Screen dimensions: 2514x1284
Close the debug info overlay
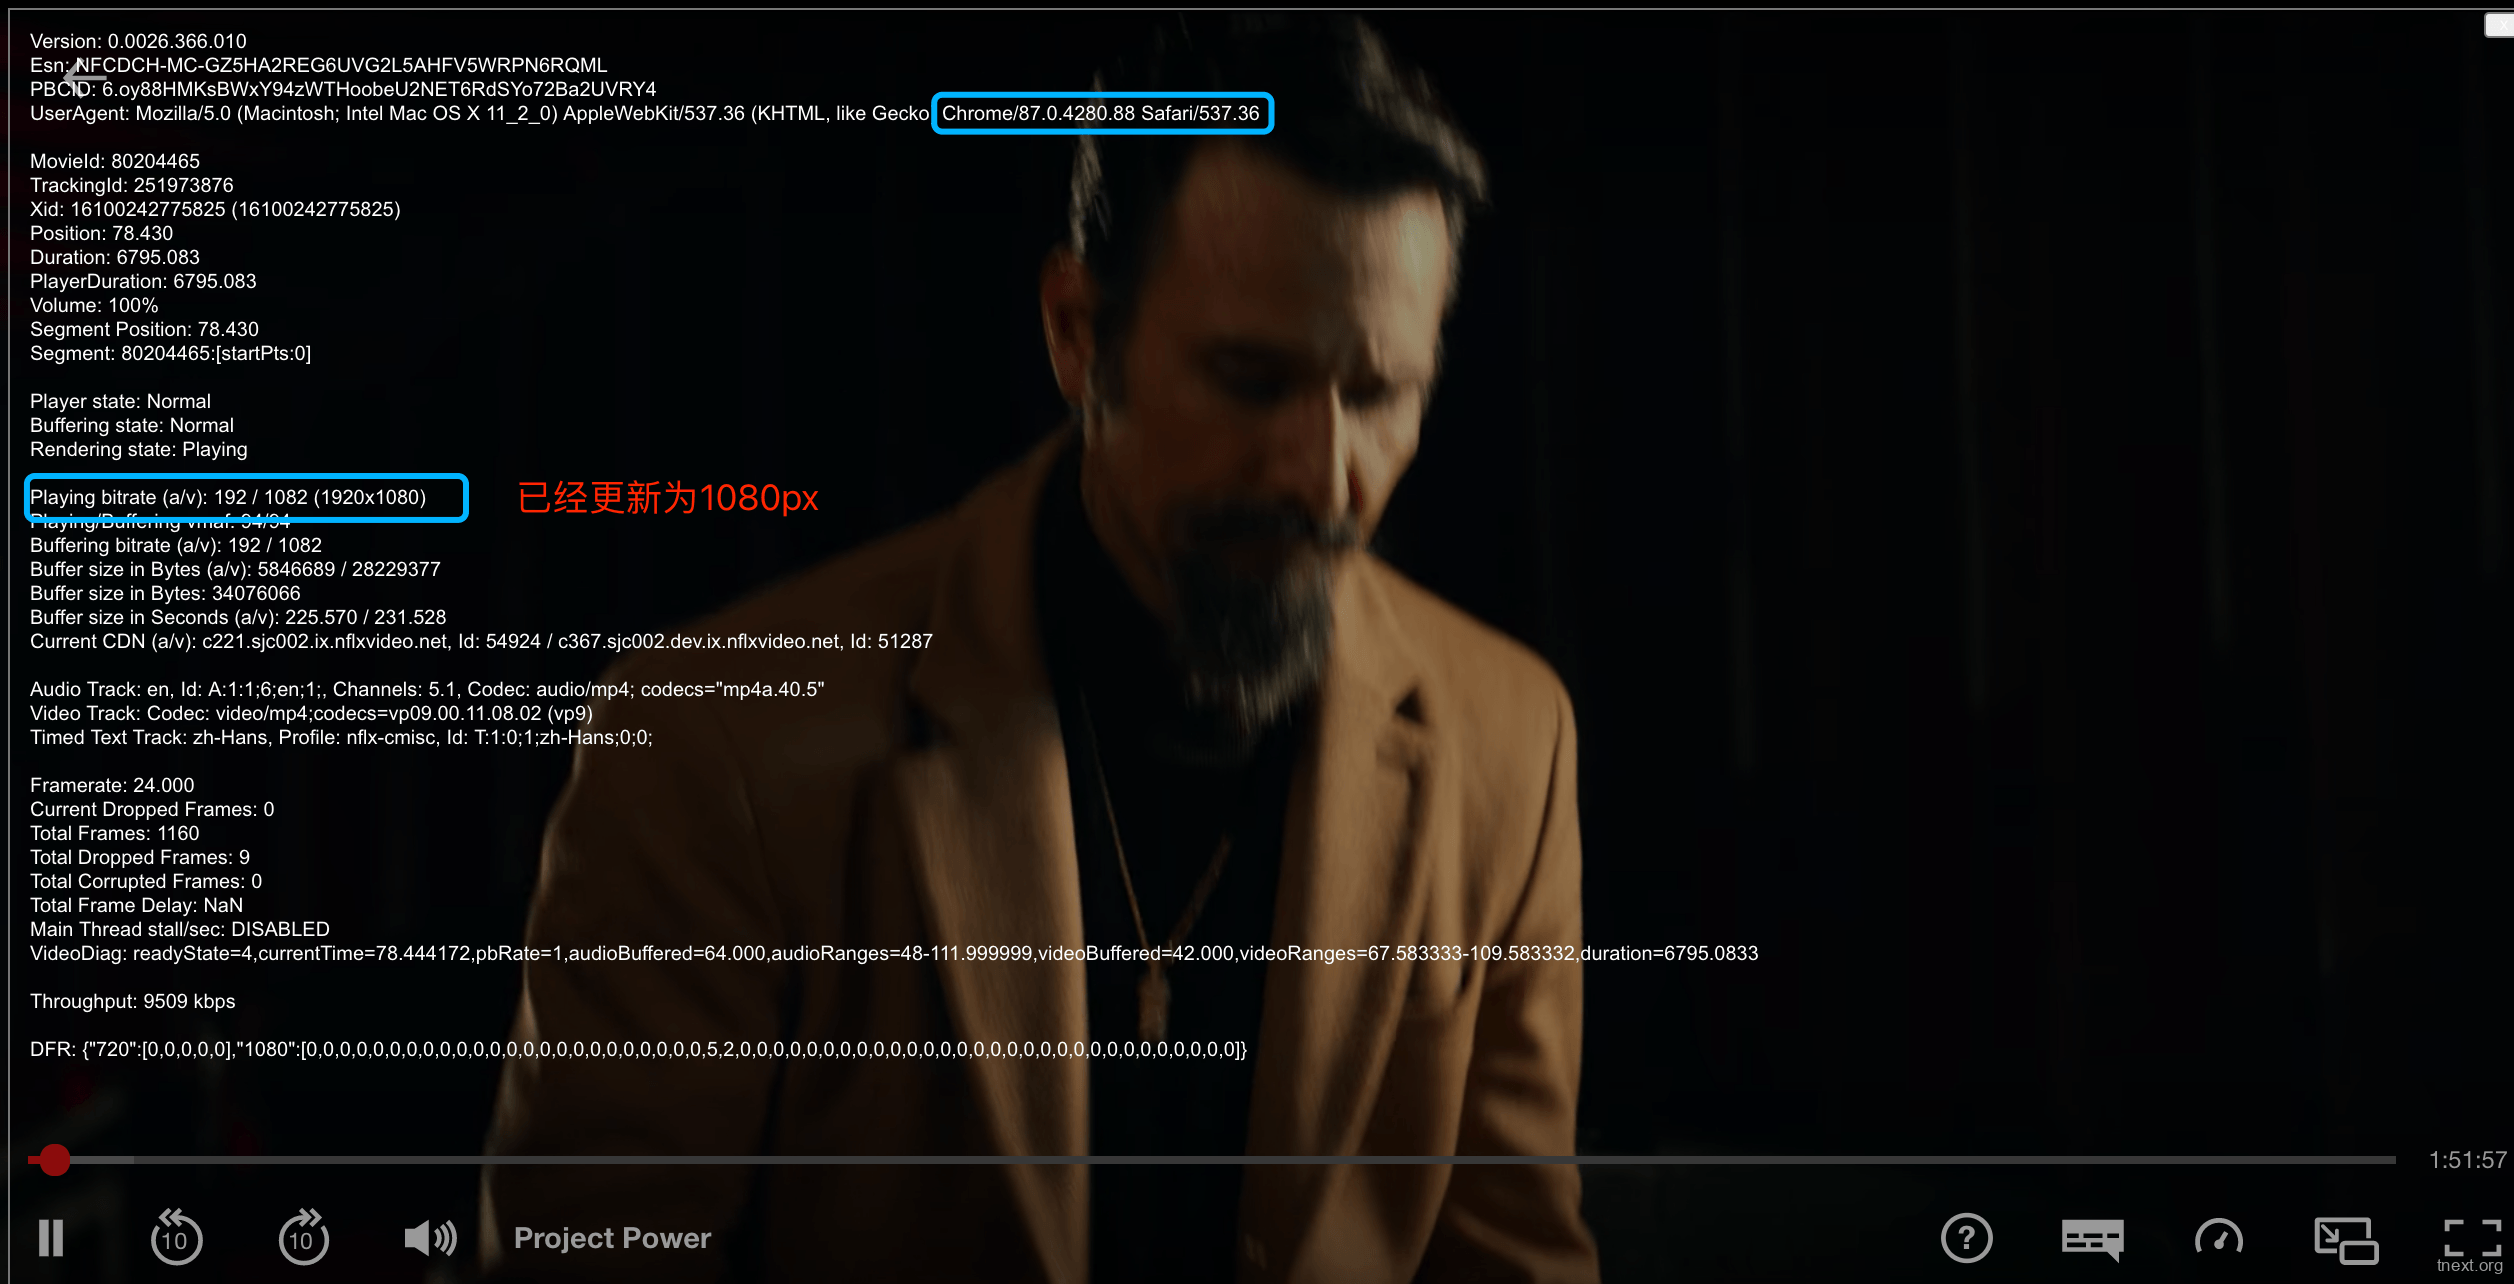[x=2499, y=25]
